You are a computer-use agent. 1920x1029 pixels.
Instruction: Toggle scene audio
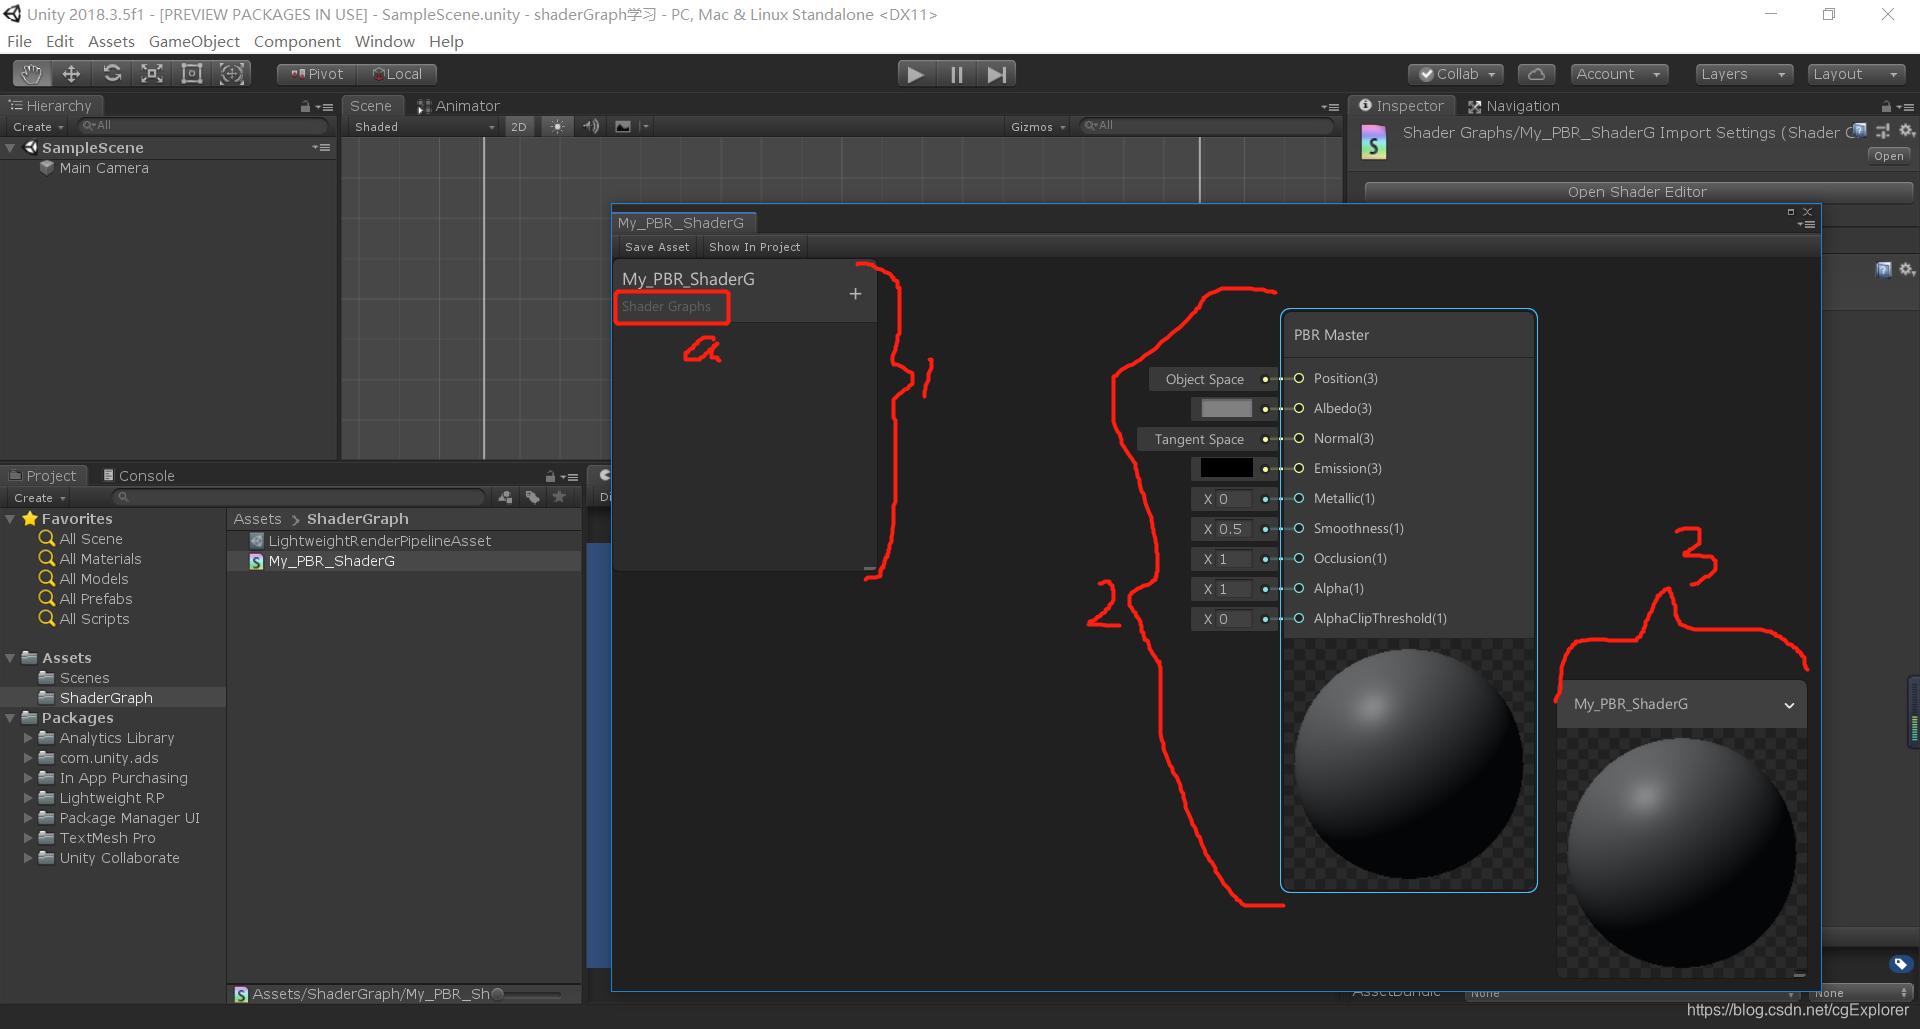pos(591,126)
